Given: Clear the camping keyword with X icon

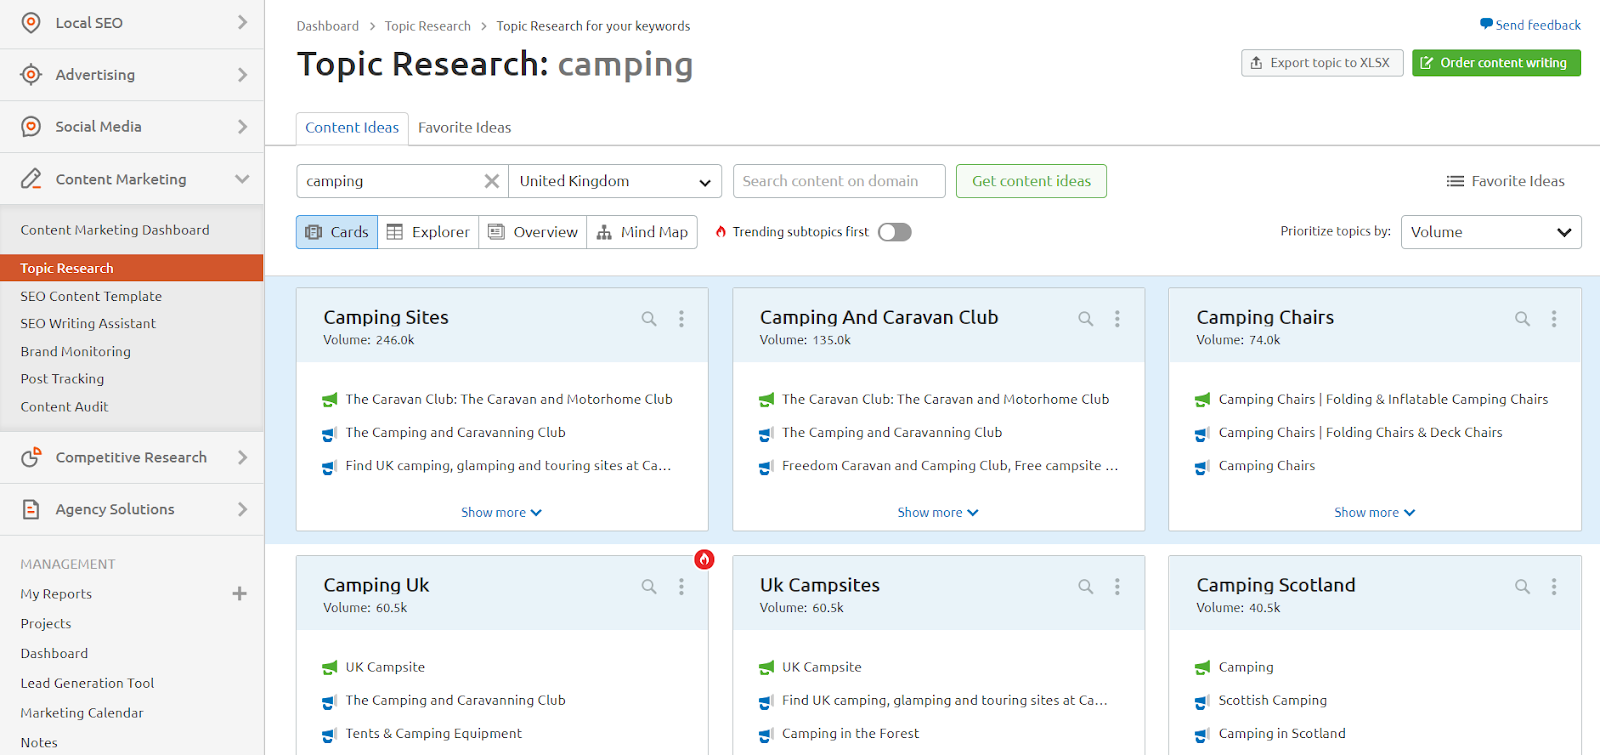Looking at the screenshot, I should pyautogui.click(x=491, y=181).
